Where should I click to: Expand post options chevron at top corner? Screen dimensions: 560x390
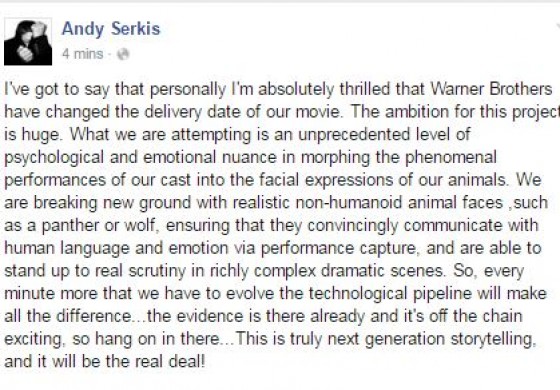558,25
